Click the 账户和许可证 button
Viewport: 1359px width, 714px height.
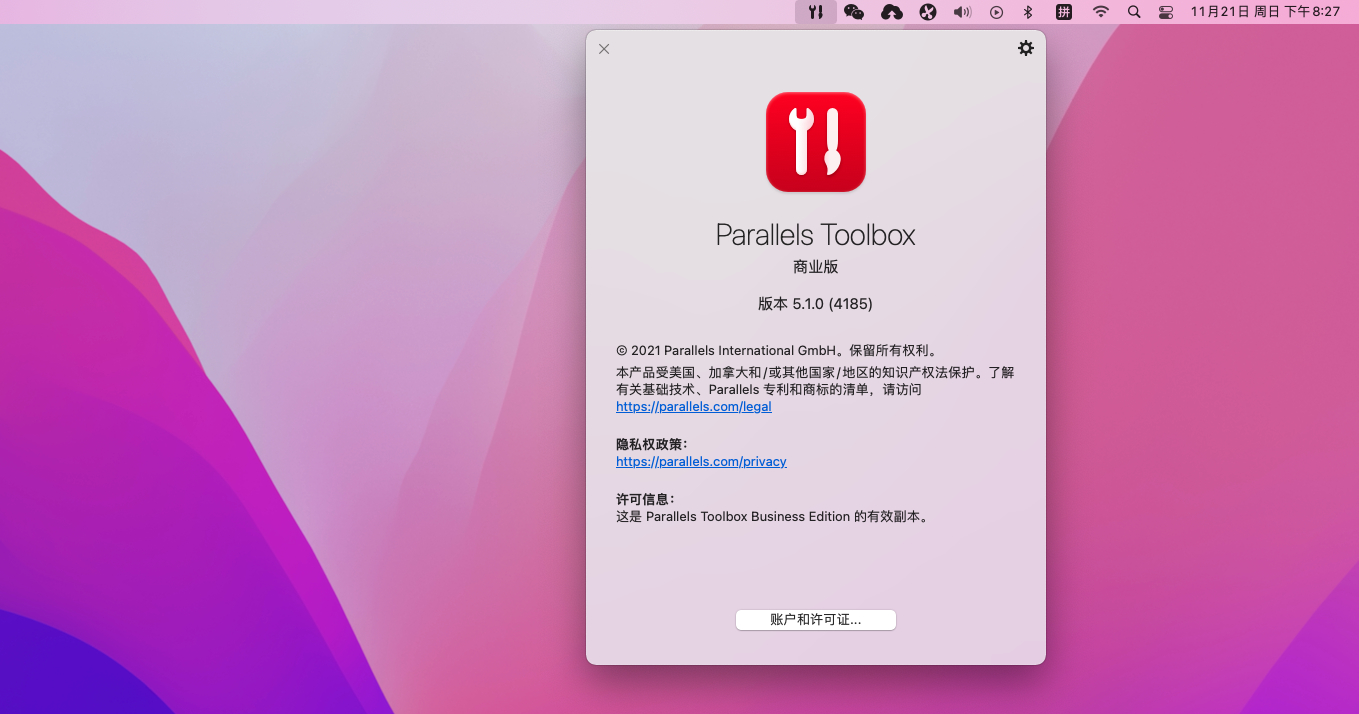click(x=815, y=619)
